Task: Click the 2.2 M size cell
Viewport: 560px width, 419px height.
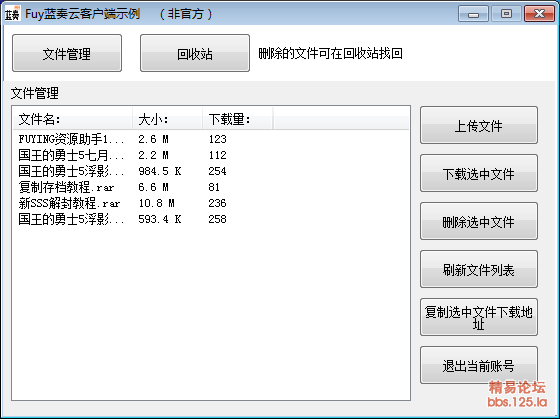Action: click(x=154, y=155)
